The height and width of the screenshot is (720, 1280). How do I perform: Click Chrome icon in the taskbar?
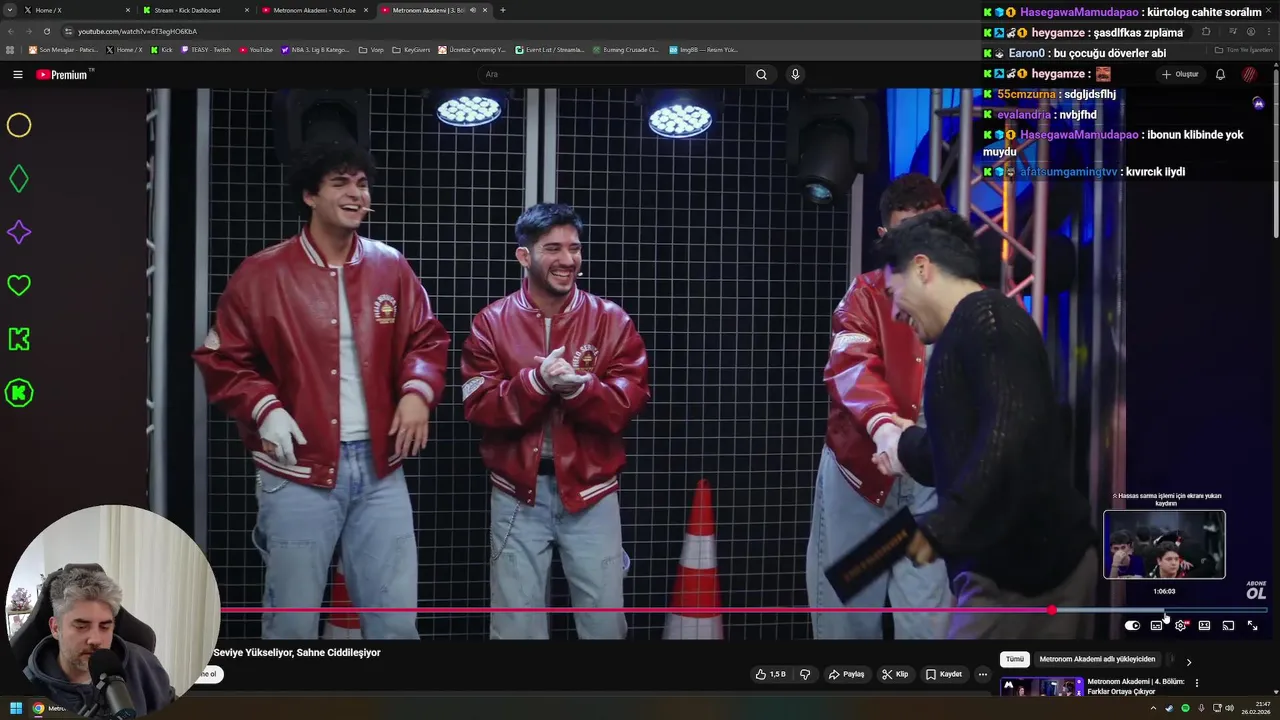pos(38,708)
